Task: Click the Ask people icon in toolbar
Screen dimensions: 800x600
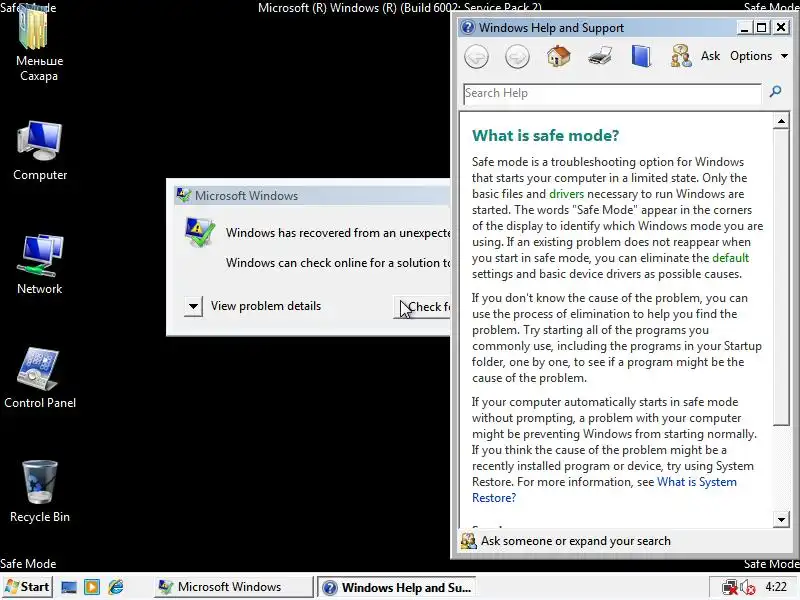Action: pyautogui.click(x=681, y=56)
